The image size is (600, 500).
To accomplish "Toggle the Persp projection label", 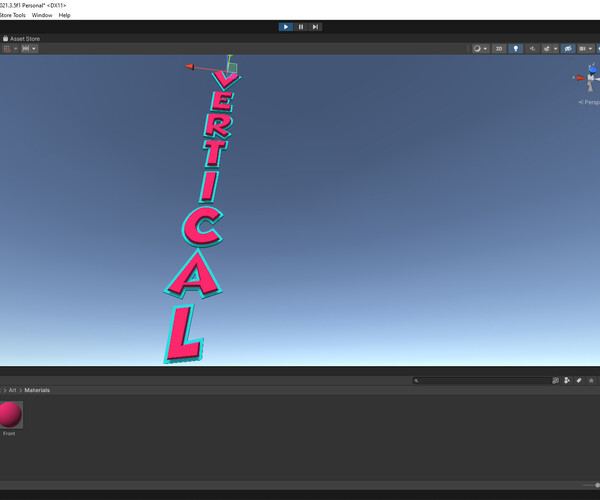I will (x=589, y=102).
